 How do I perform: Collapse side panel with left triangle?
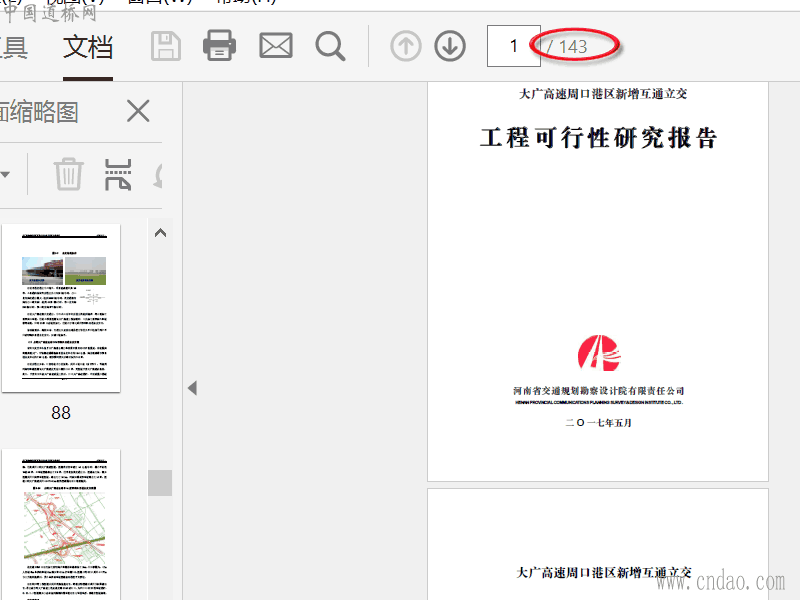click(x=192, y=388)
